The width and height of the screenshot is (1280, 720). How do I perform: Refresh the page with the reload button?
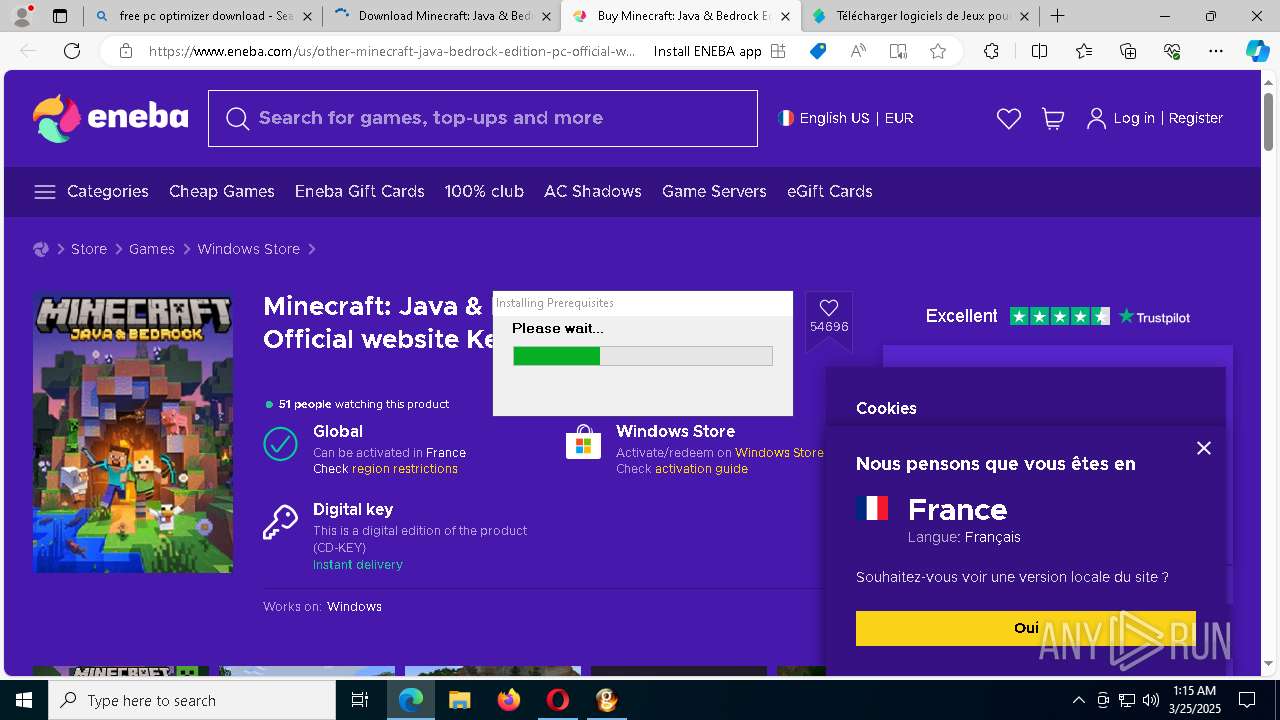(72, 51)
